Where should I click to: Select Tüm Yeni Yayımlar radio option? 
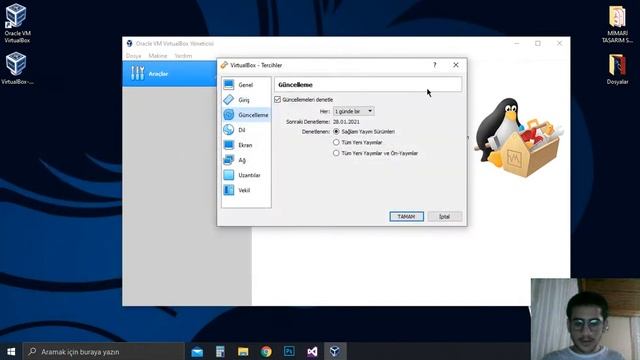click(x=336, y=142)
